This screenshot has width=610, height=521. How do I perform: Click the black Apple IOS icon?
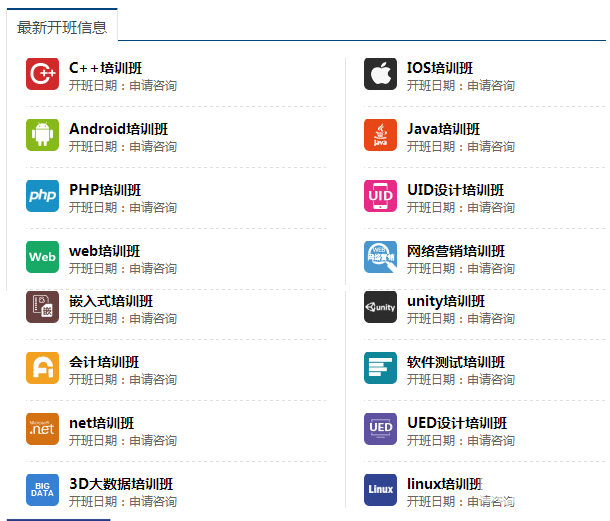pos(380,74)
